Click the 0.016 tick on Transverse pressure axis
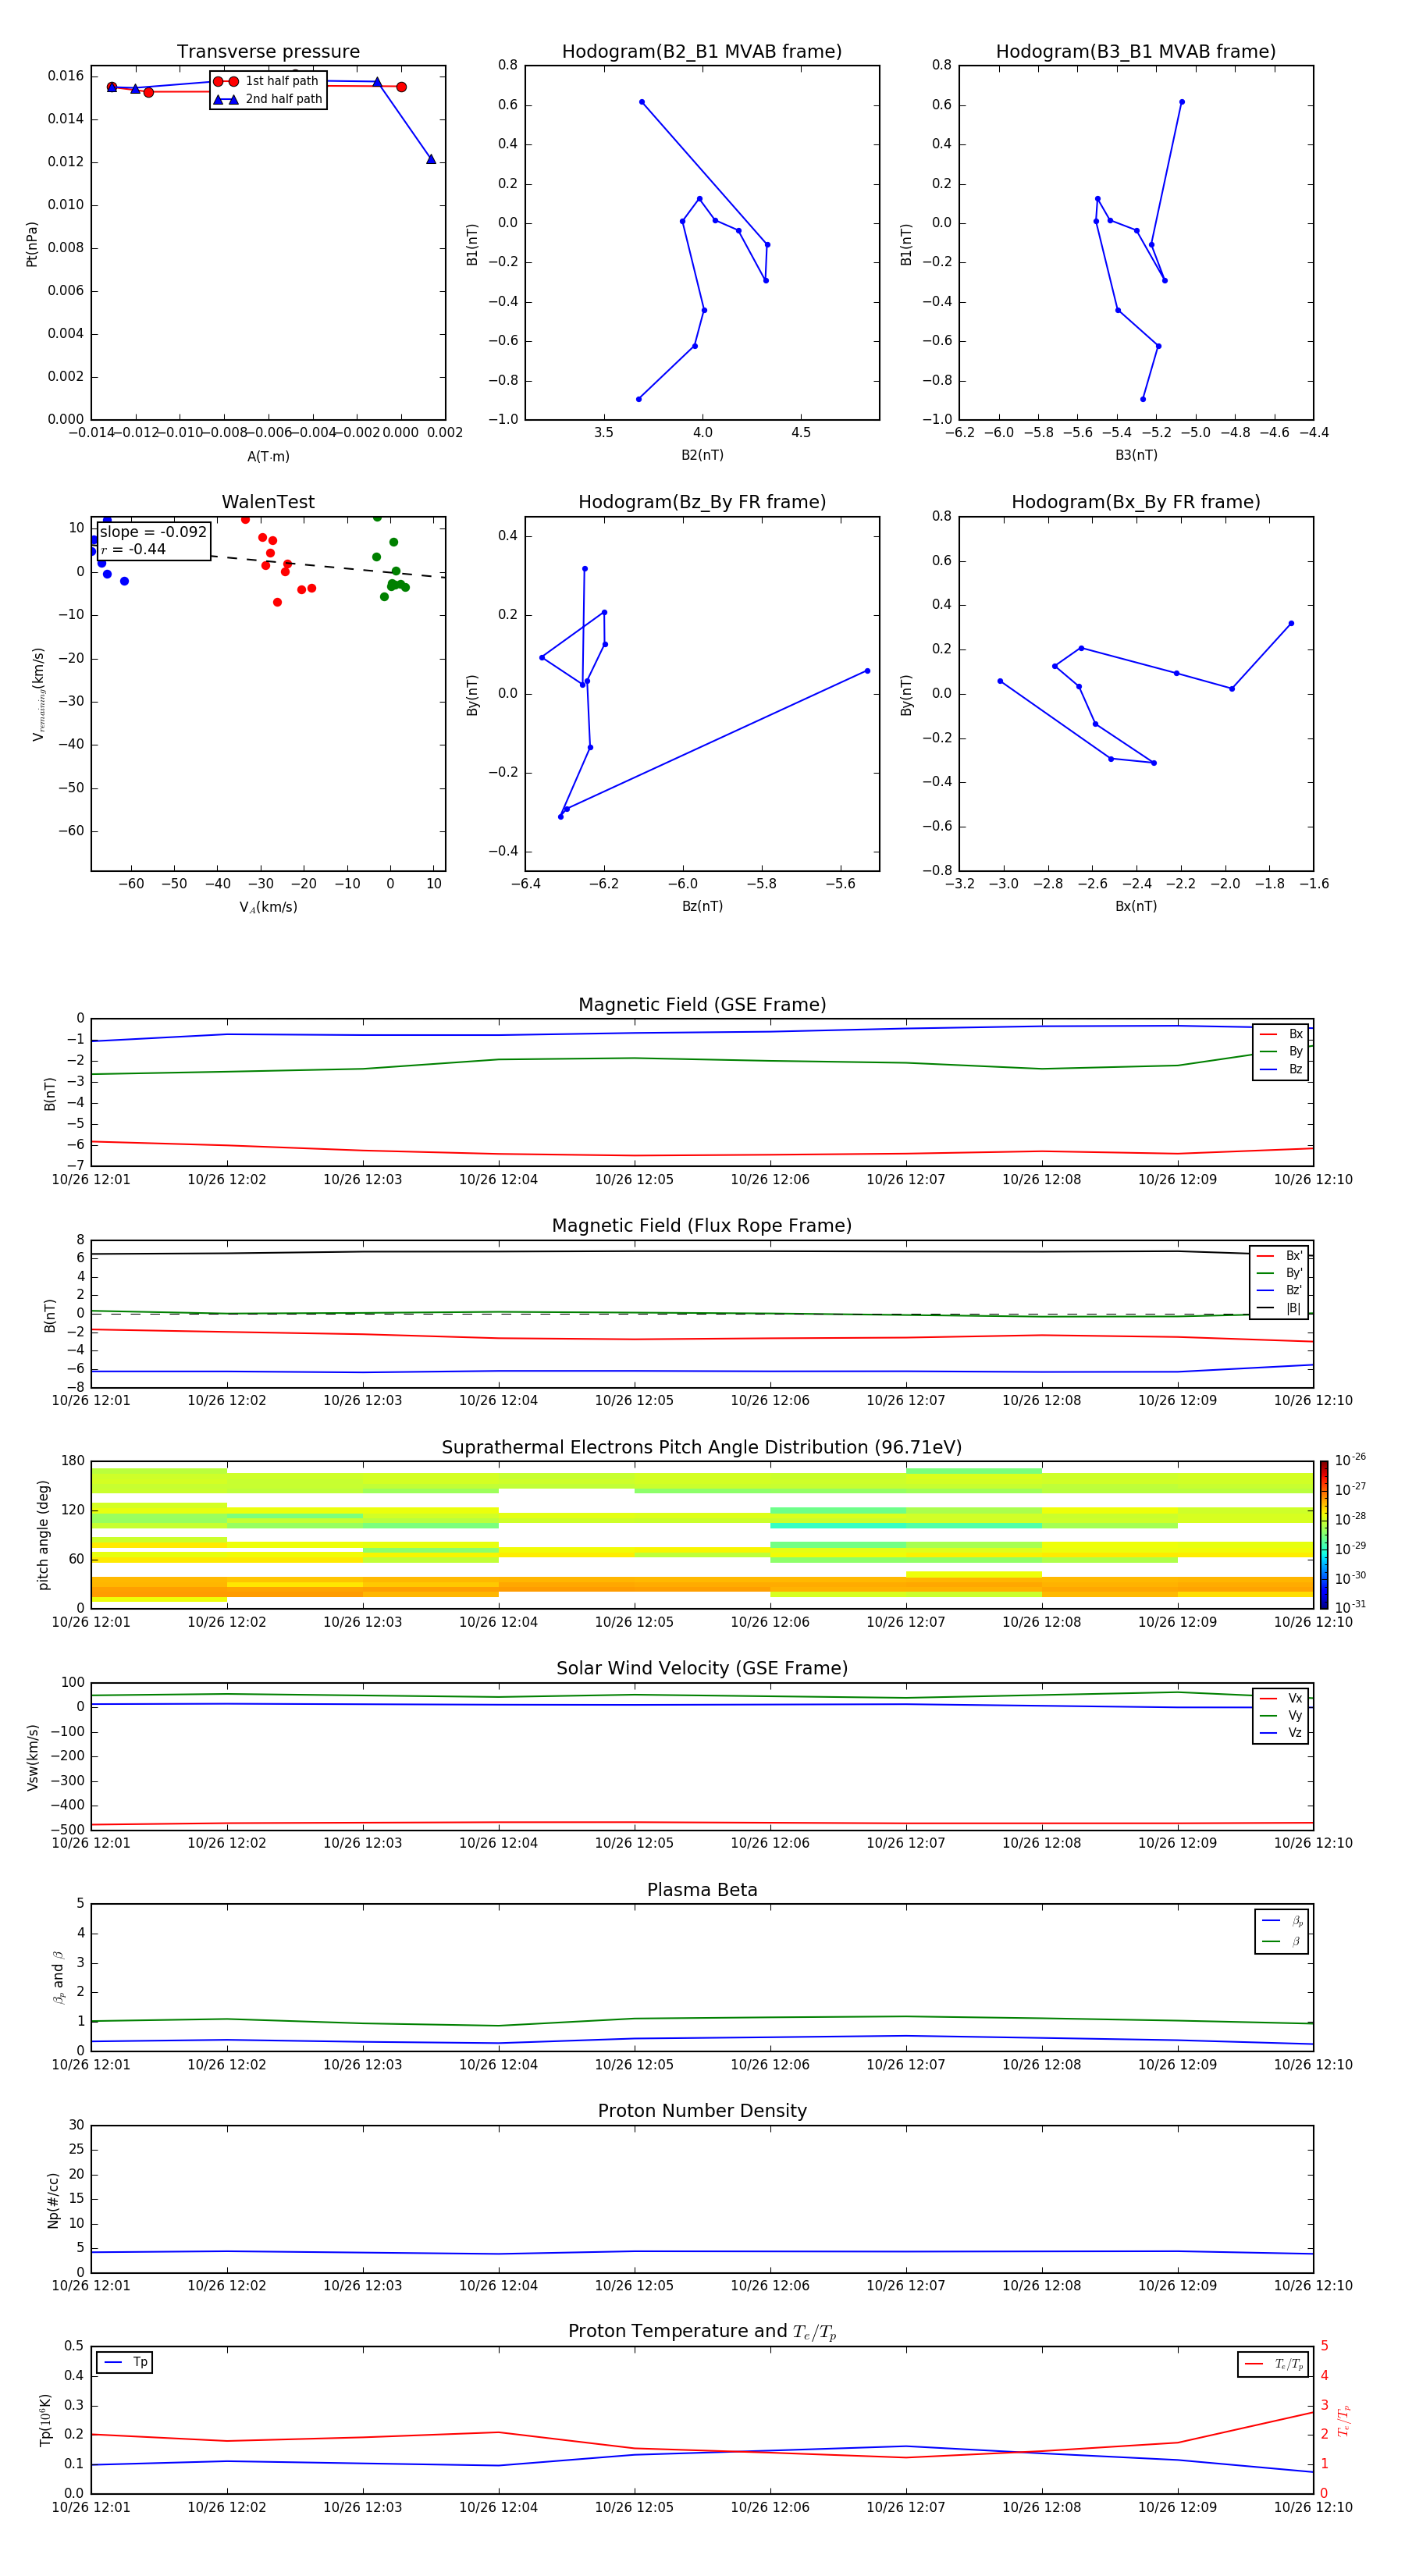The height and width of the screenshot is (2576, 1405). pos(65,76)
